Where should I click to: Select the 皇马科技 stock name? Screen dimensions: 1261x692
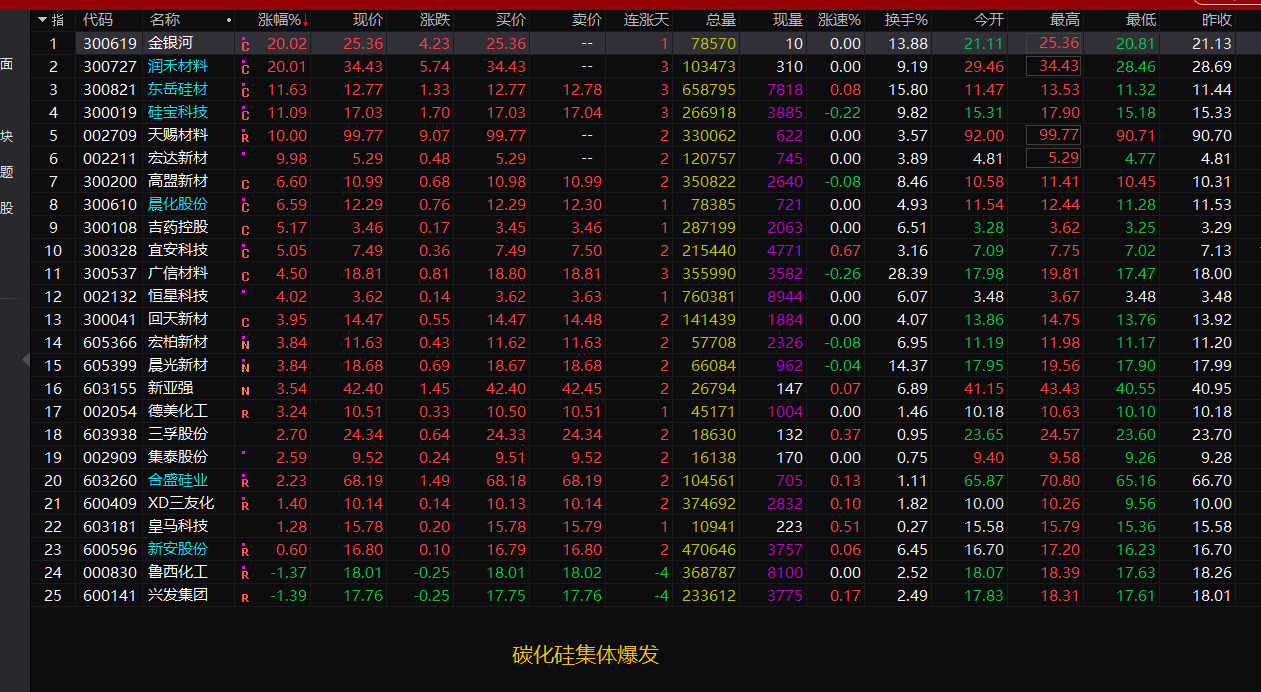click(178, 526)
